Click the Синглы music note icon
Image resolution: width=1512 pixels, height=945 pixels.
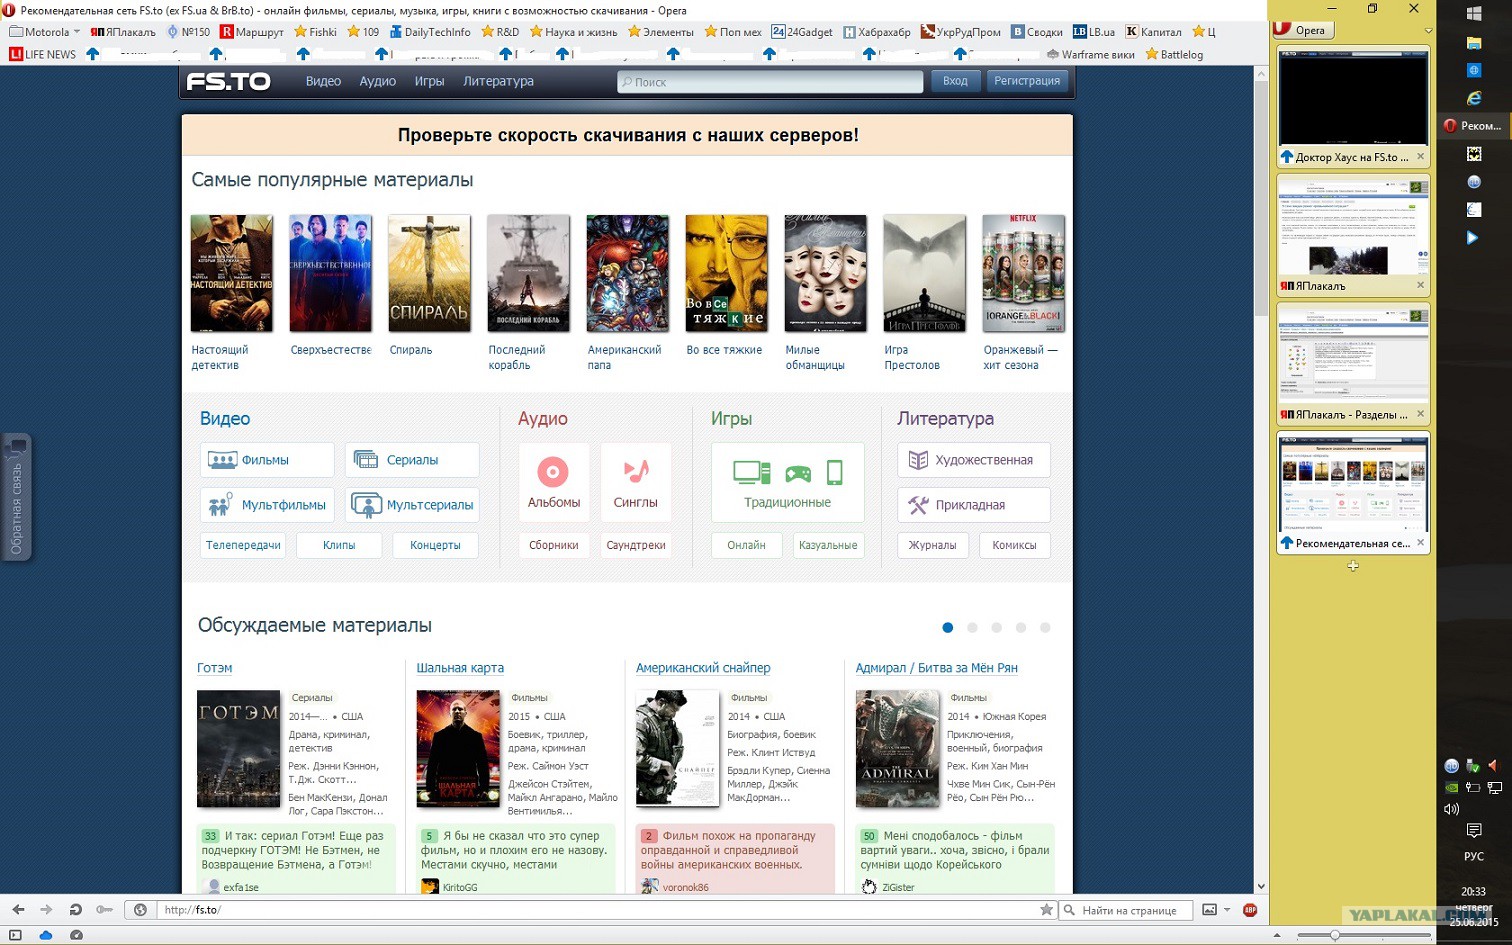tap(636, 471)
